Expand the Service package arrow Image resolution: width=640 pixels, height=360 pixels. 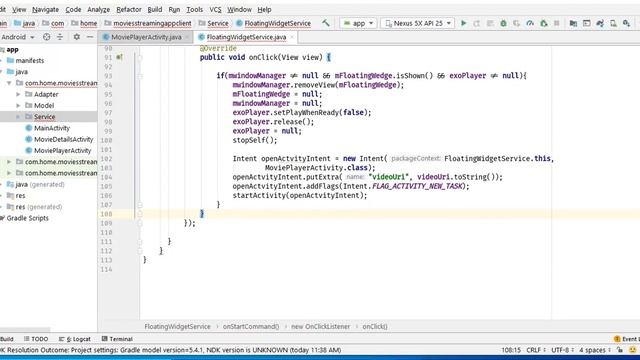pyautogui.click(x=18, y=117)
